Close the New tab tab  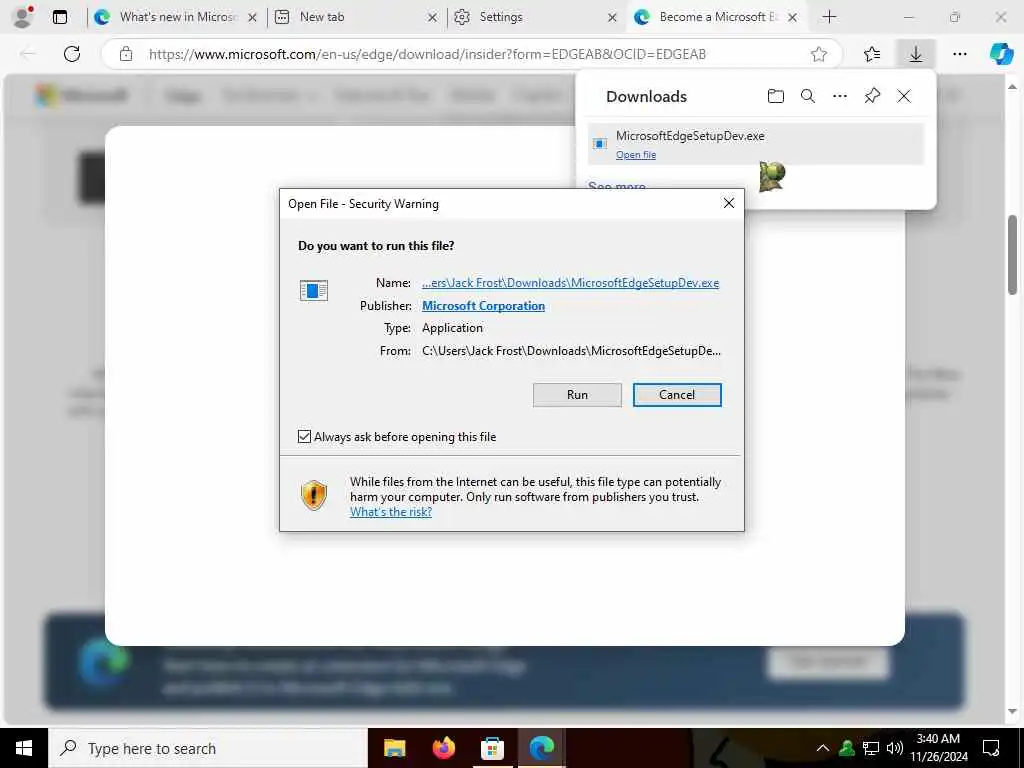point(432,18)
